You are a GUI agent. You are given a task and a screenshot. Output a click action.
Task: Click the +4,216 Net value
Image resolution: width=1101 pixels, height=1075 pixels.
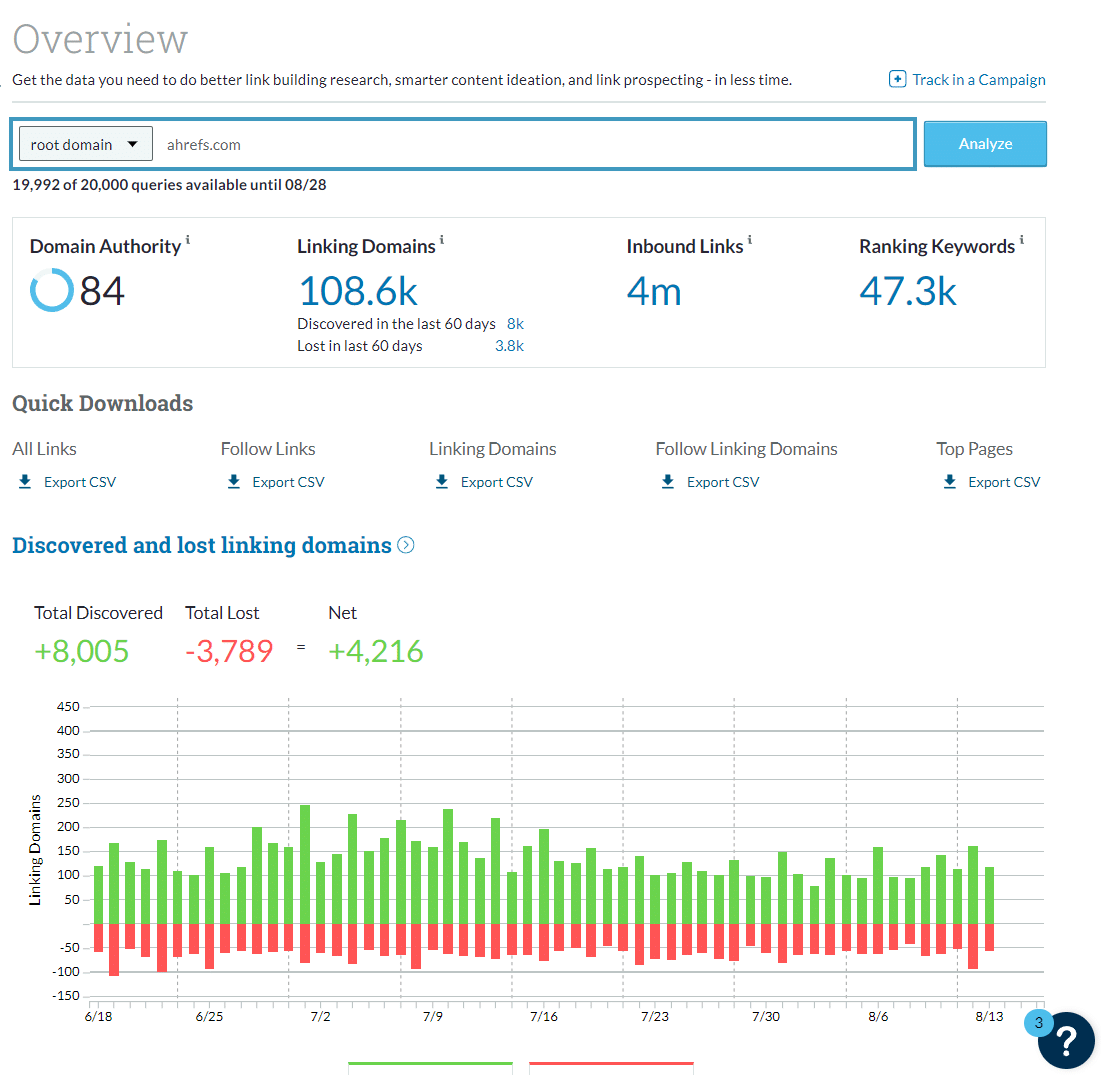(x=376, y=651)
